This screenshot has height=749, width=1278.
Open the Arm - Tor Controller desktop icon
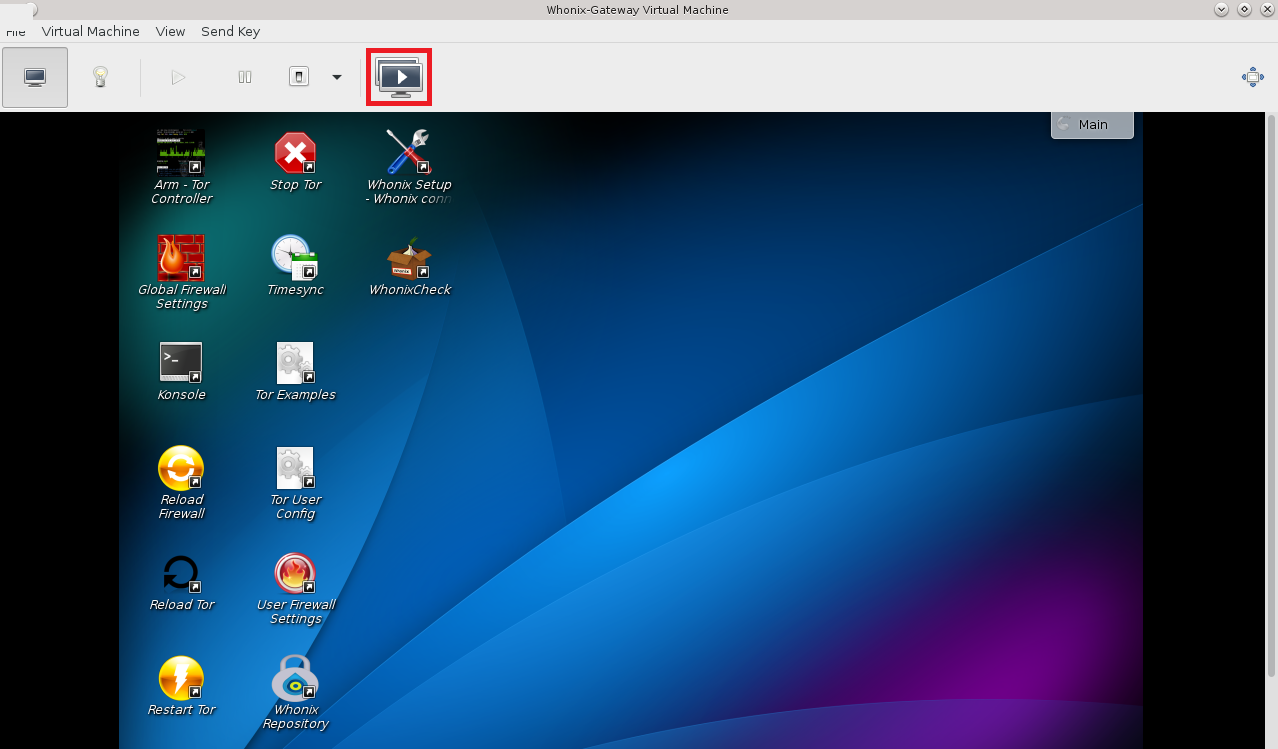click(181, 153)
